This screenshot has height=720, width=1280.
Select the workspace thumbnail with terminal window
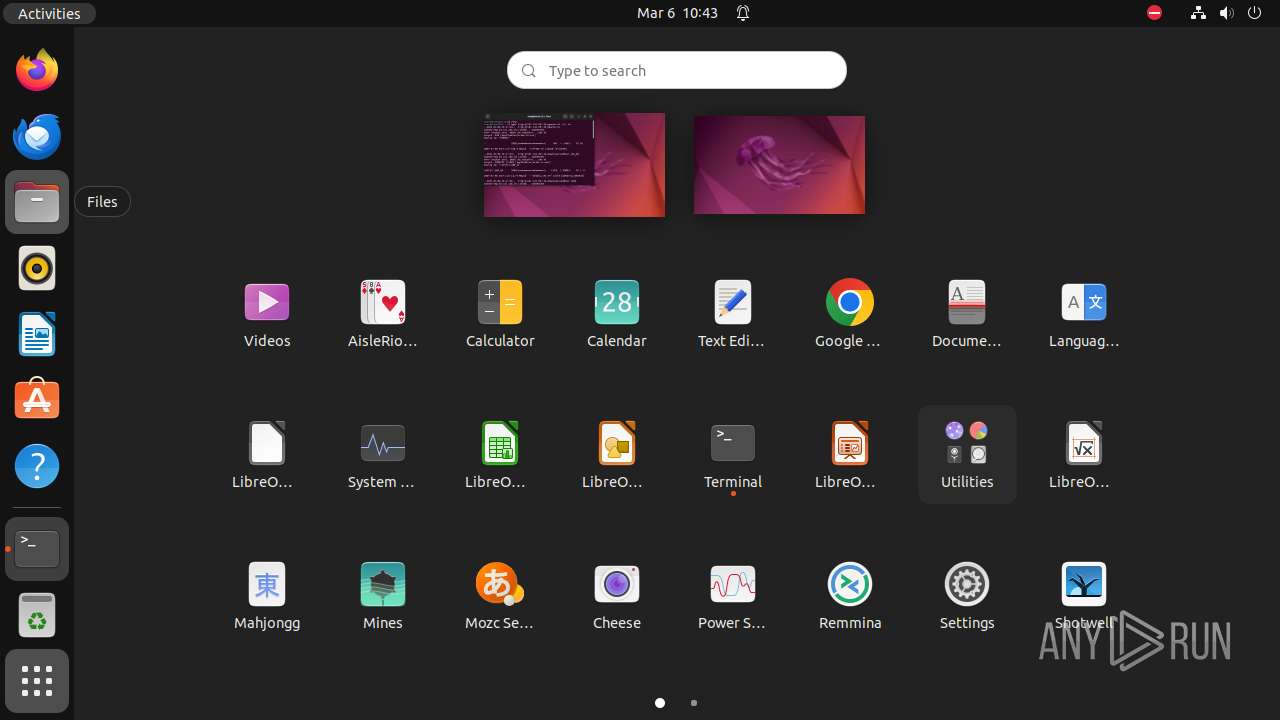coord(574,165)
